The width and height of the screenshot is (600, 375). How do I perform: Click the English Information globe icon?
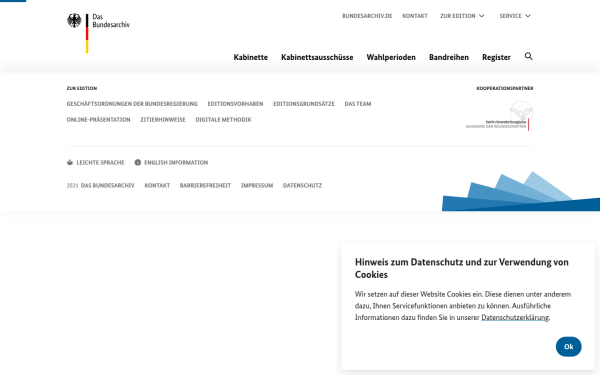[x=138, y=162]
